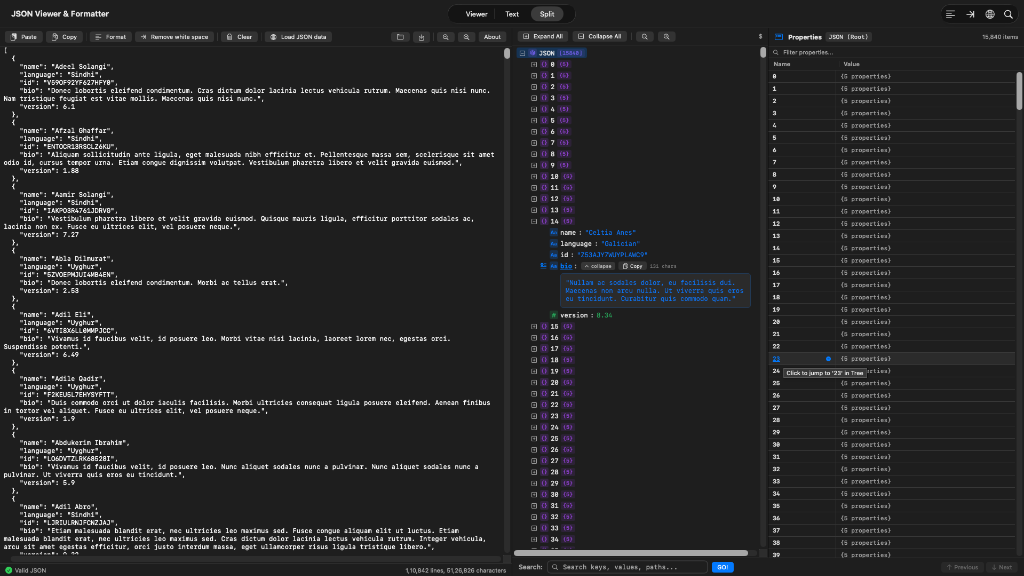
Task: Select the "Galician" language value
Action: pyautogui.click(x=620, y=244)
